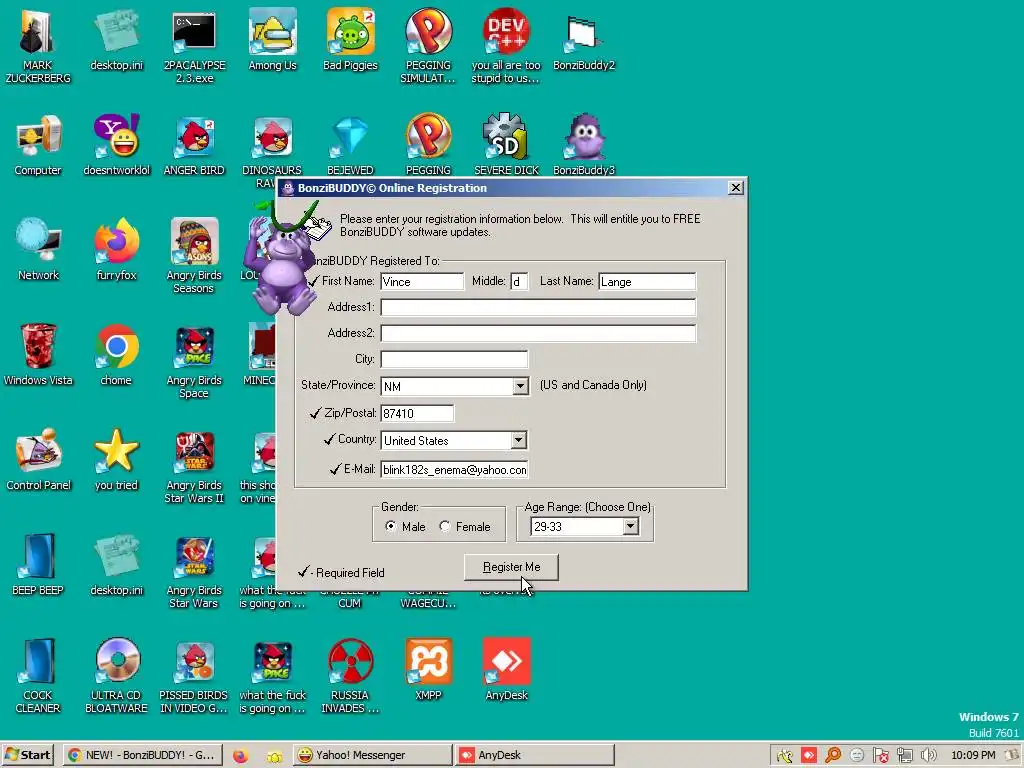Open Angry Birds Space icon

194,360
